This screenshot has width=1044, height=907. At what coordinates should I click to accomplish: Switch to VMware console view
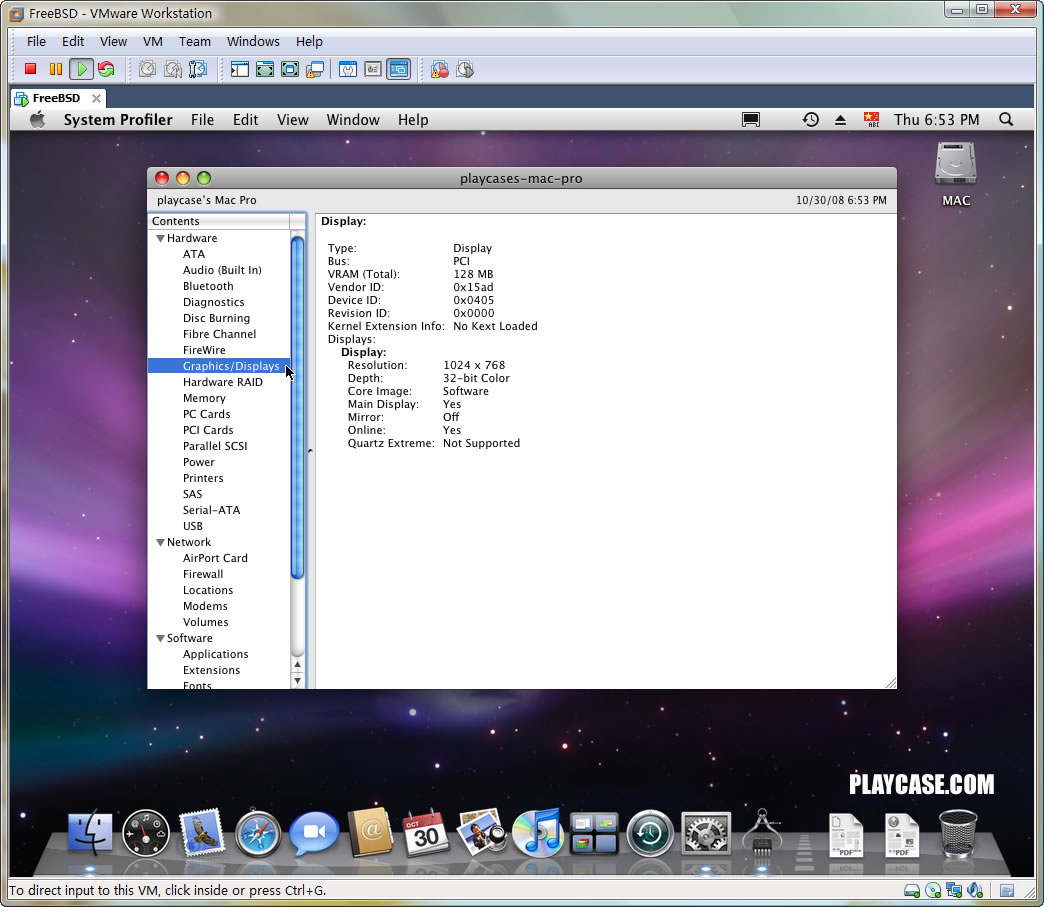399,69
